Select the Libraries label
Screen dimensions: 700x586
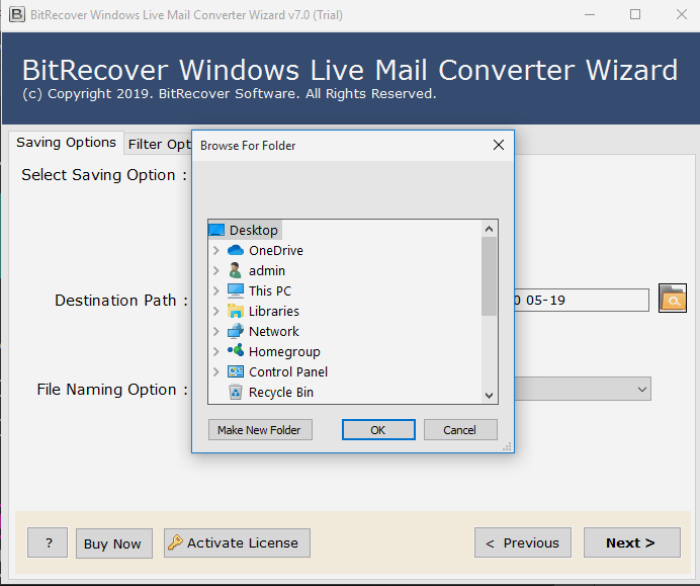point(274,311)
